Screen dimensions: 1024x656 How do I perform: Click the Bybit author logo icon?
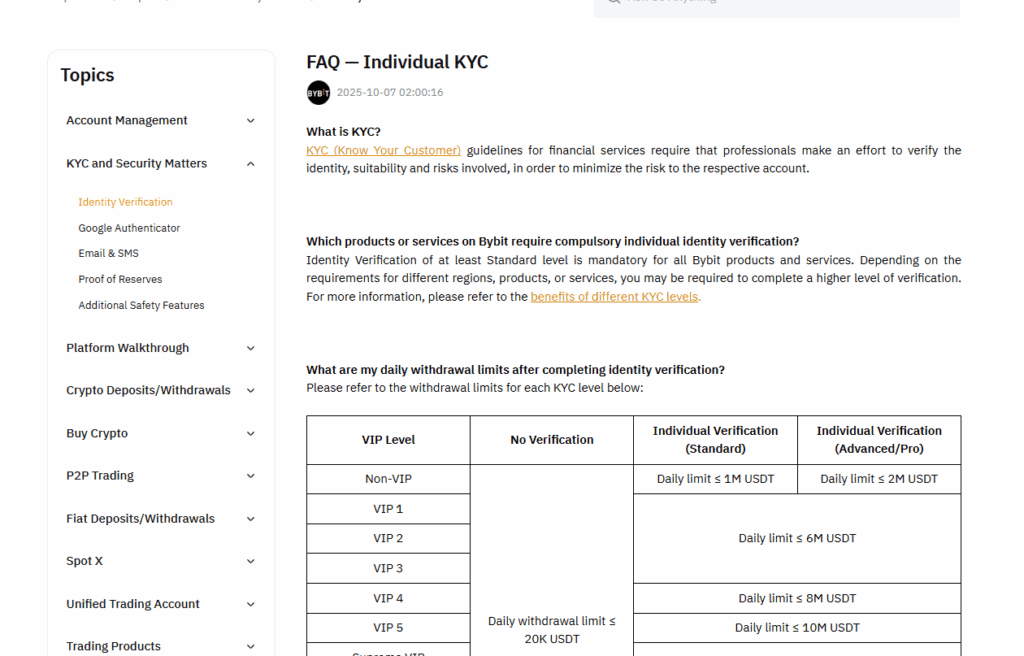[x=318, y=93]
